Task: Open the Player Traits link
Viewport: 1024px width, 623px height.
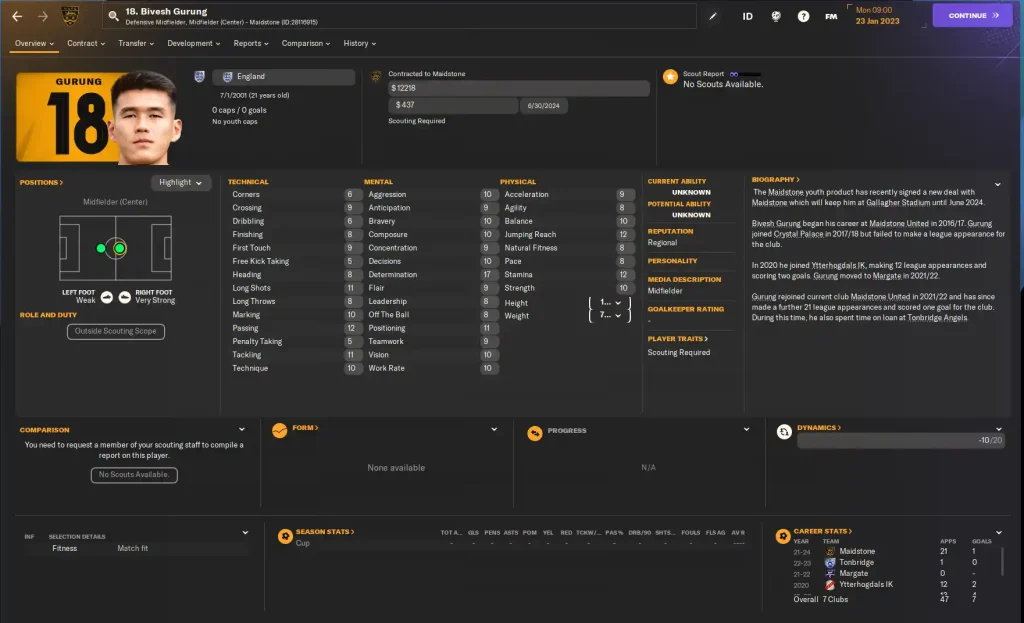Action: [677, 339]
